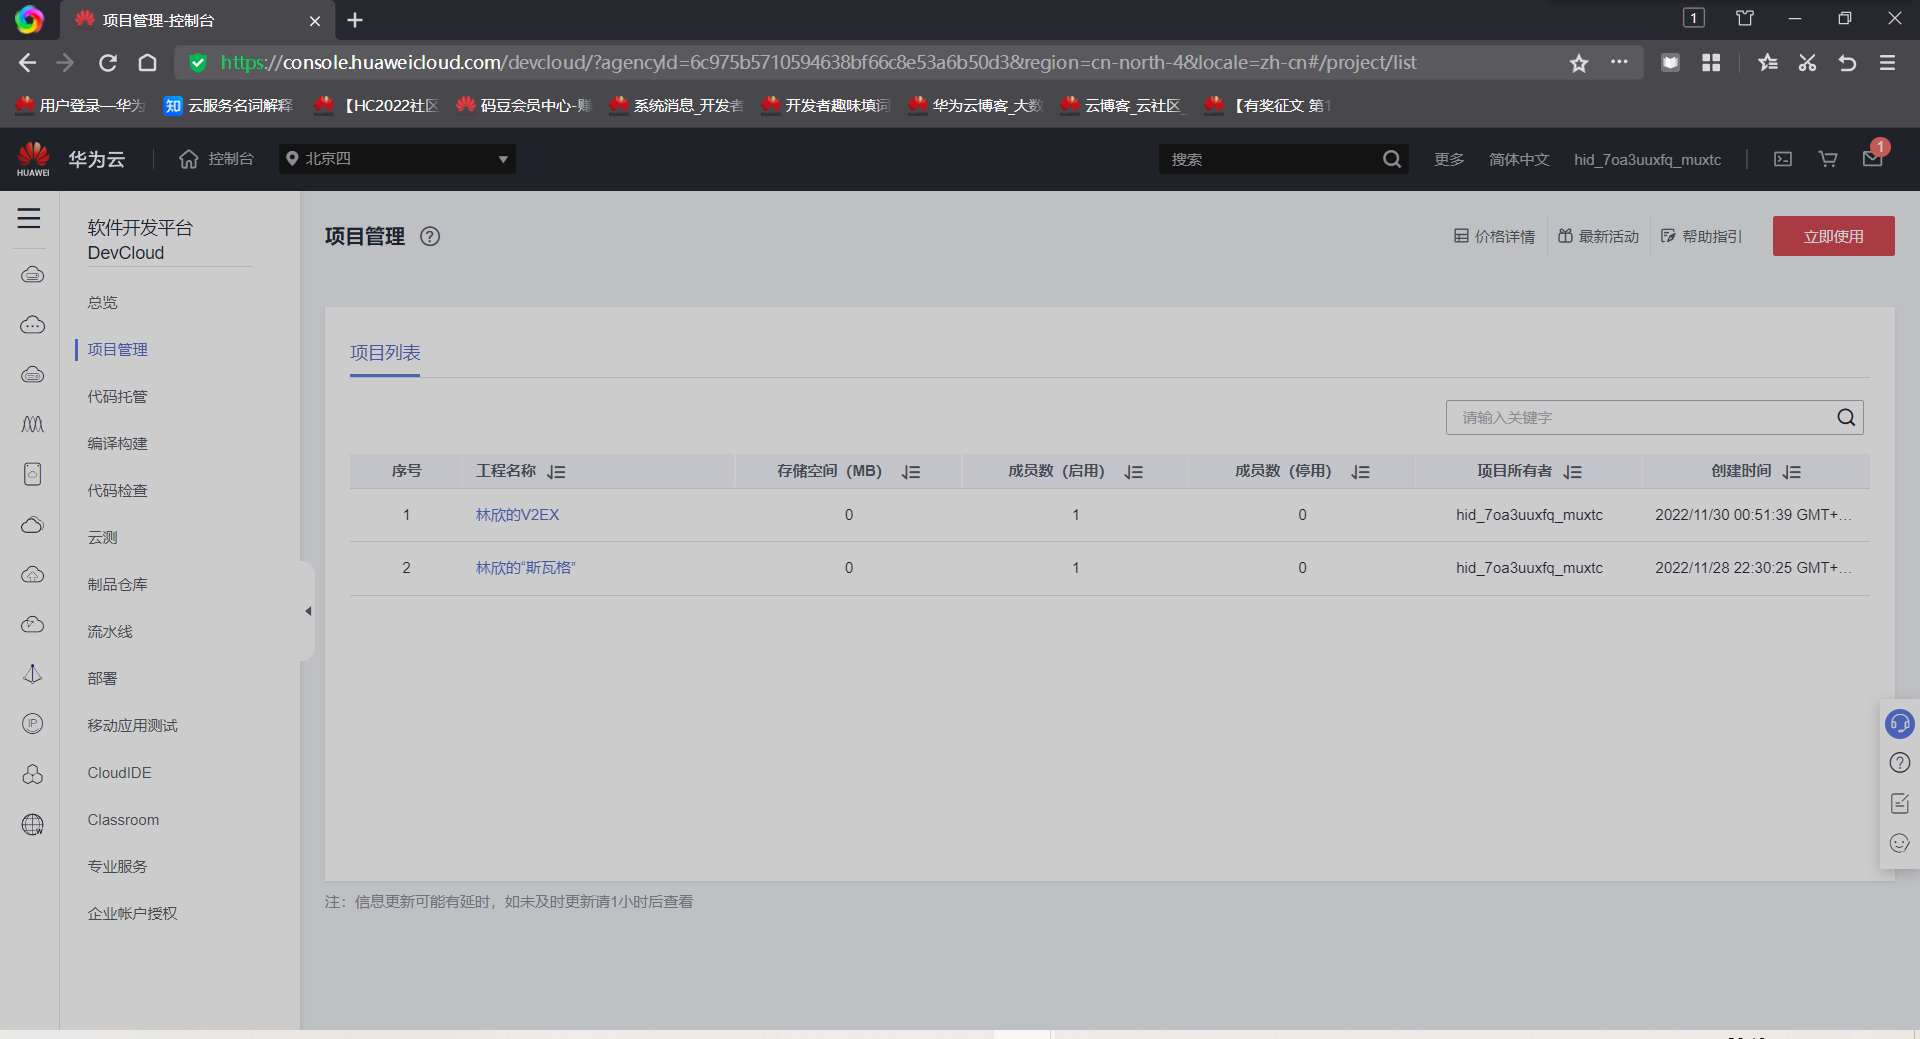Click the search magnifier in top search bar
The image size is (1920, 1039).
click(1391, 159)
